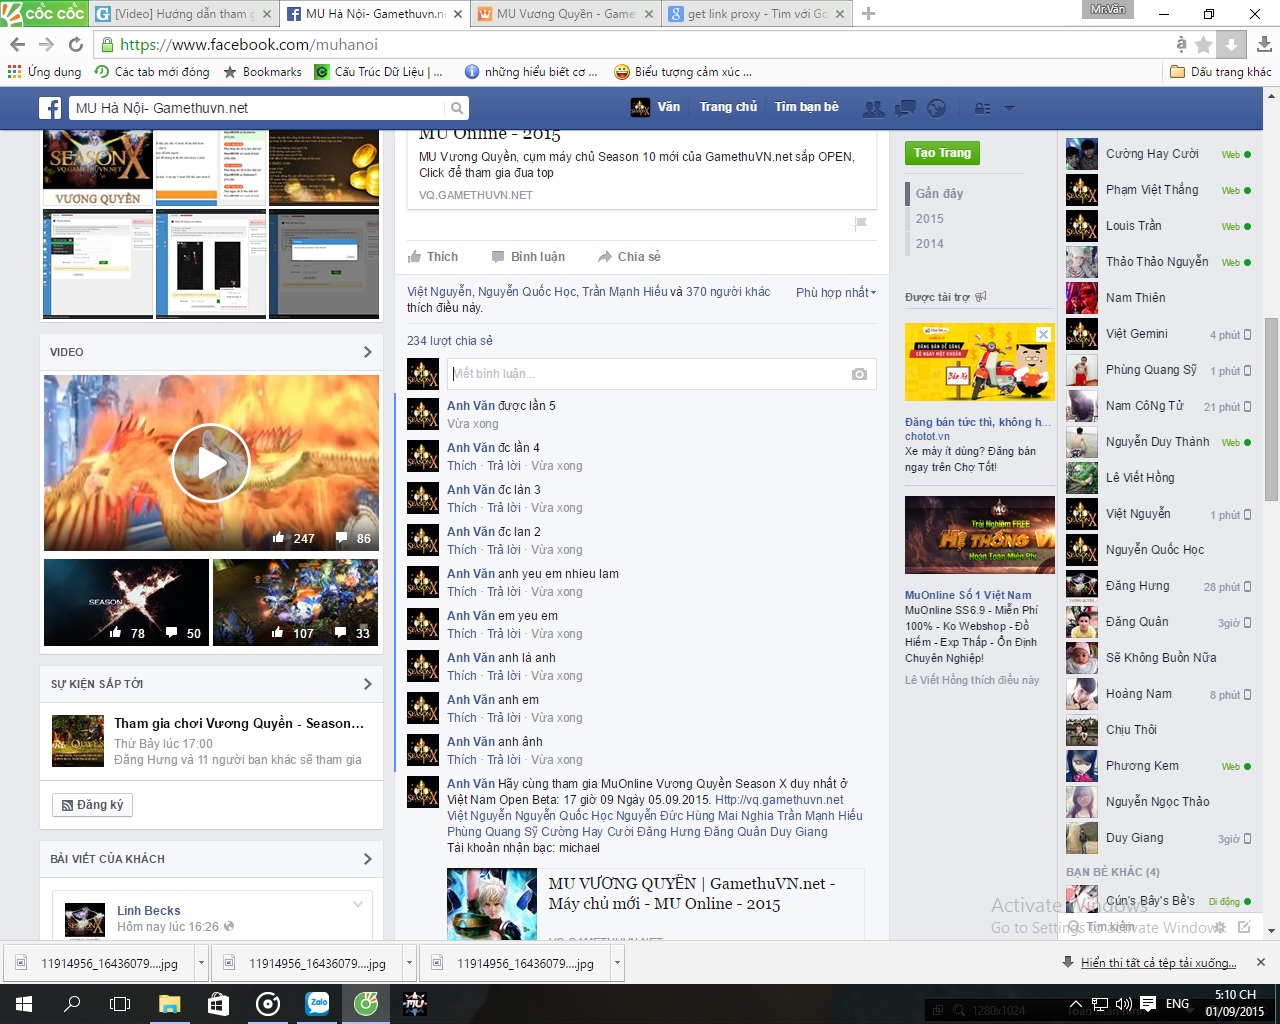Open Linh Becks post options chevron
1280x1024 pixels.
(x=358, y=905)
